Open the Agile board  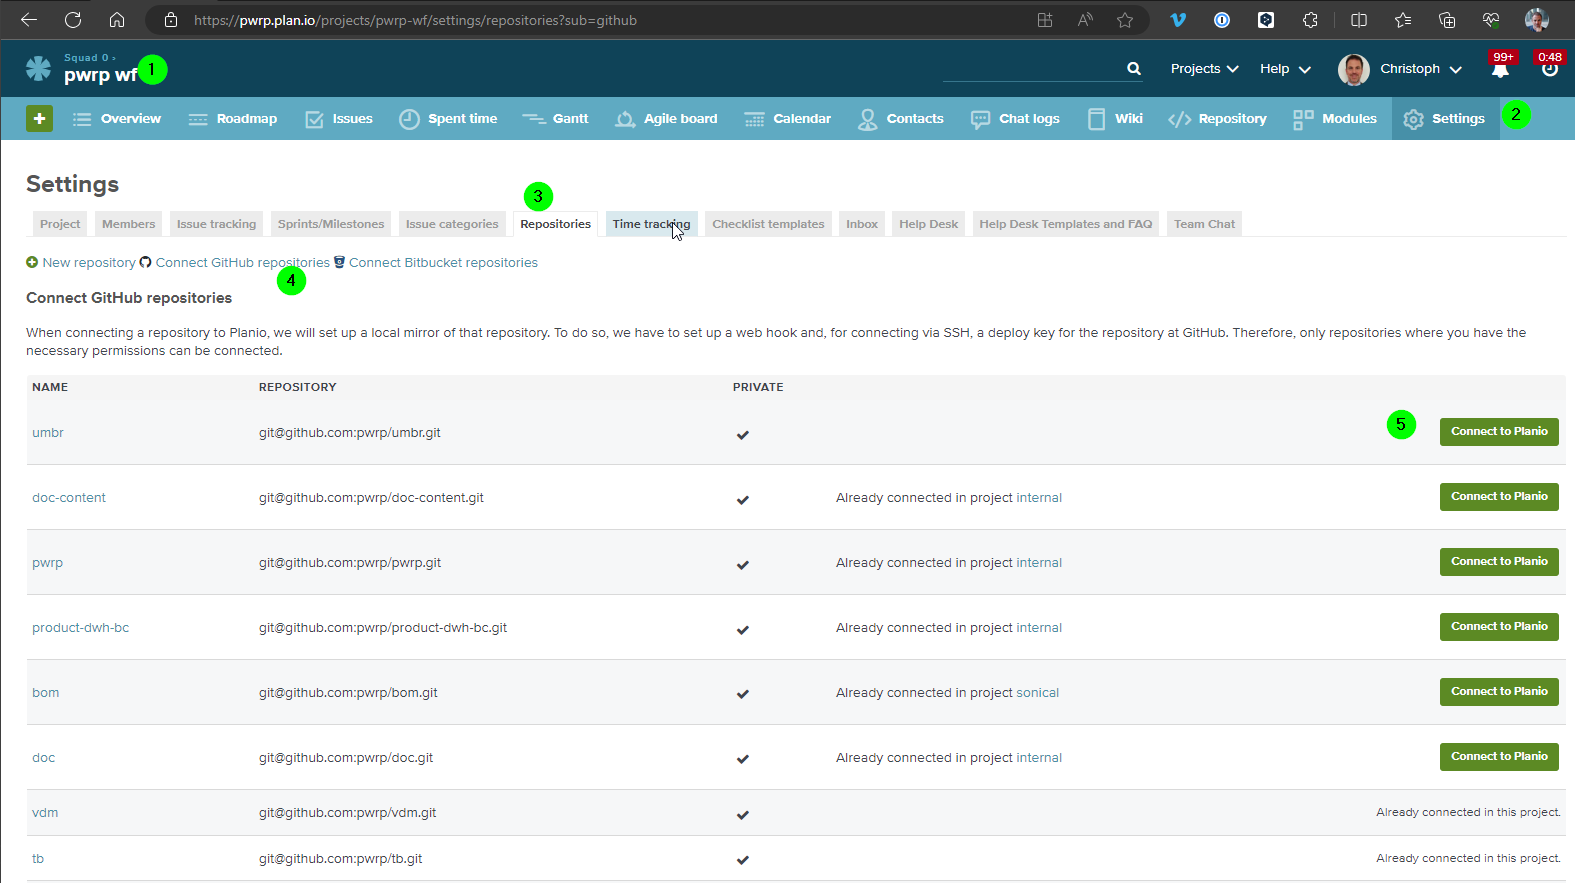point(666,119)
